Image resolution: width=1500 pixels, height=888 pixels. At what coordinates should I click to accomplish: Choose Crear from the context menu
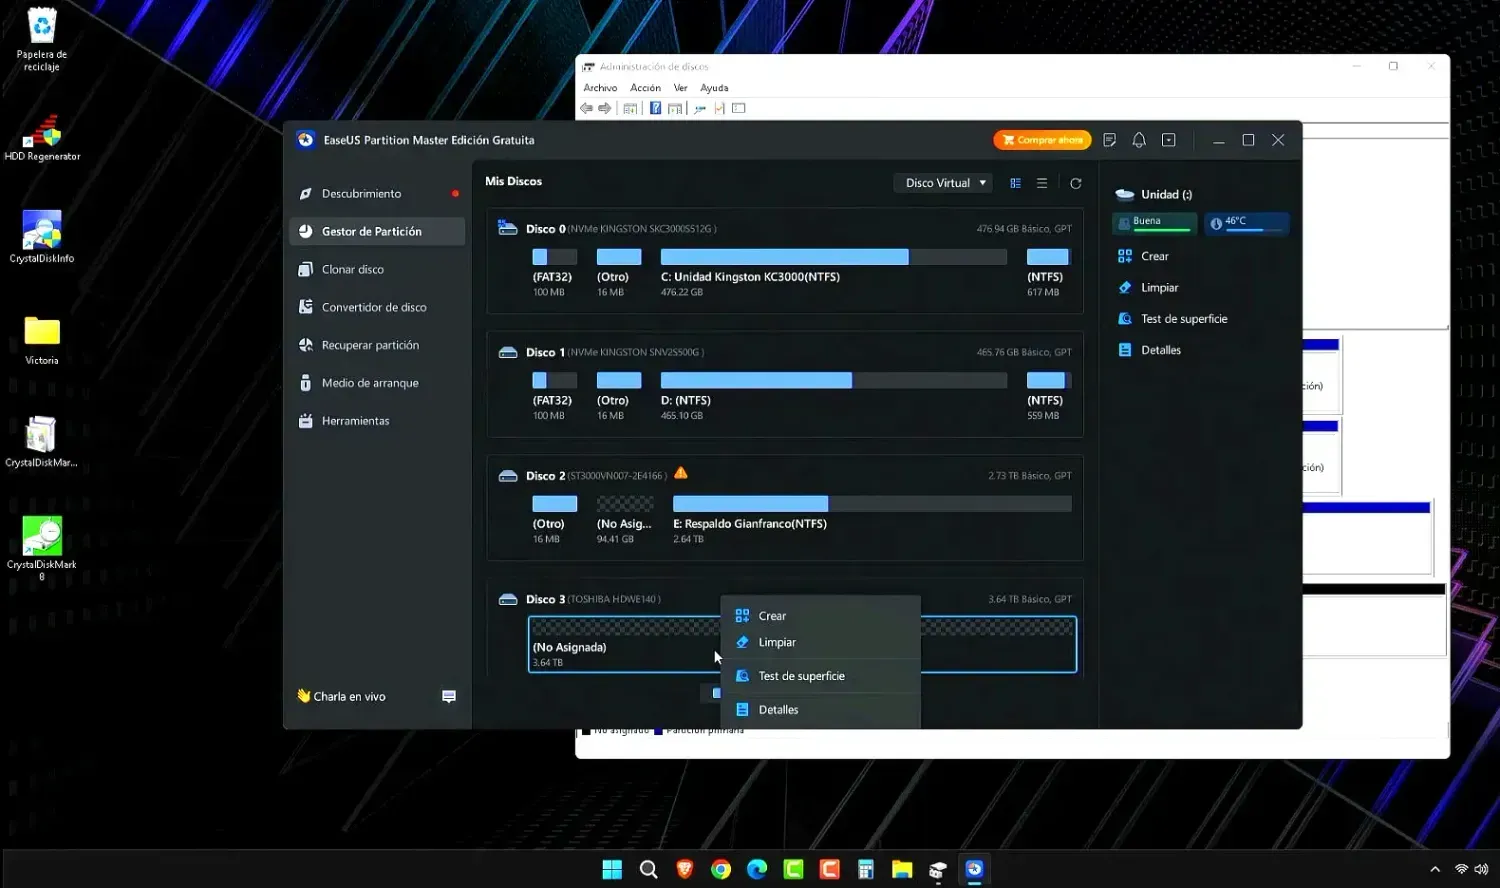click(x=772, y=616)
